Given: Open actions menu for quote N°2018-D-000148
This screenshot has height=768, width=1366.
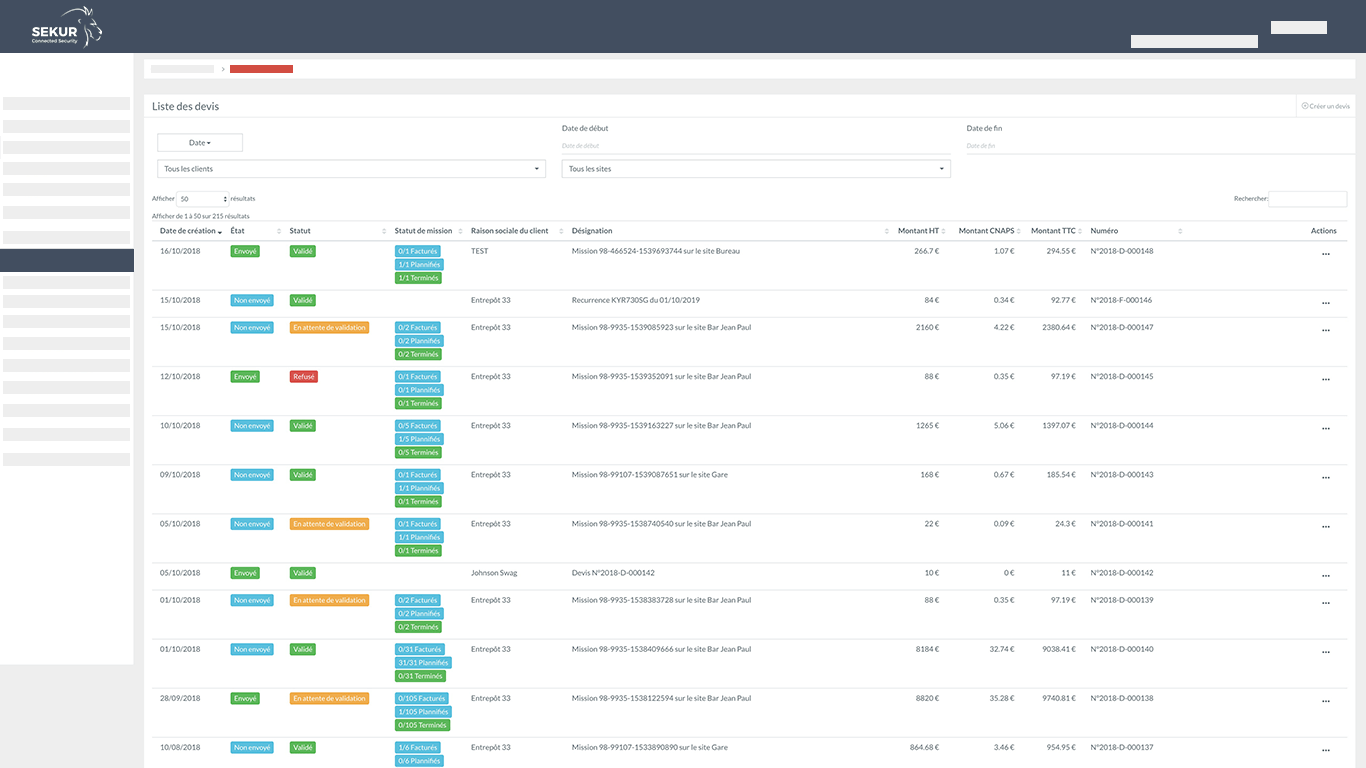Looking at the screenshot, I should (x=1326, y=254).
